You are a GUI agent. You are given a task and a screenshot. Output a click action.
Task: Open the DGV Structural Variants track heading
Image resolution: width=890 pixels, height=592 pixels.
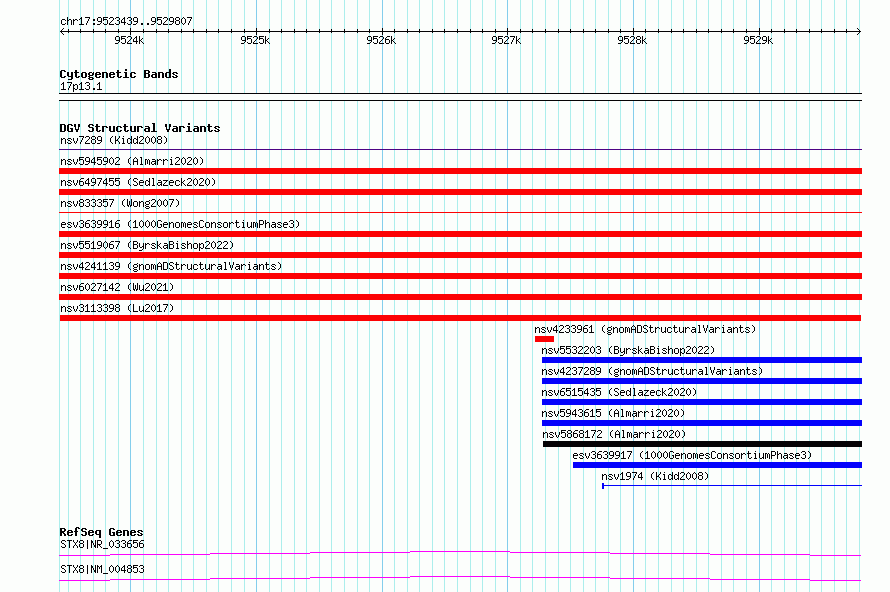pyautogui.click(x=140, y=128)
